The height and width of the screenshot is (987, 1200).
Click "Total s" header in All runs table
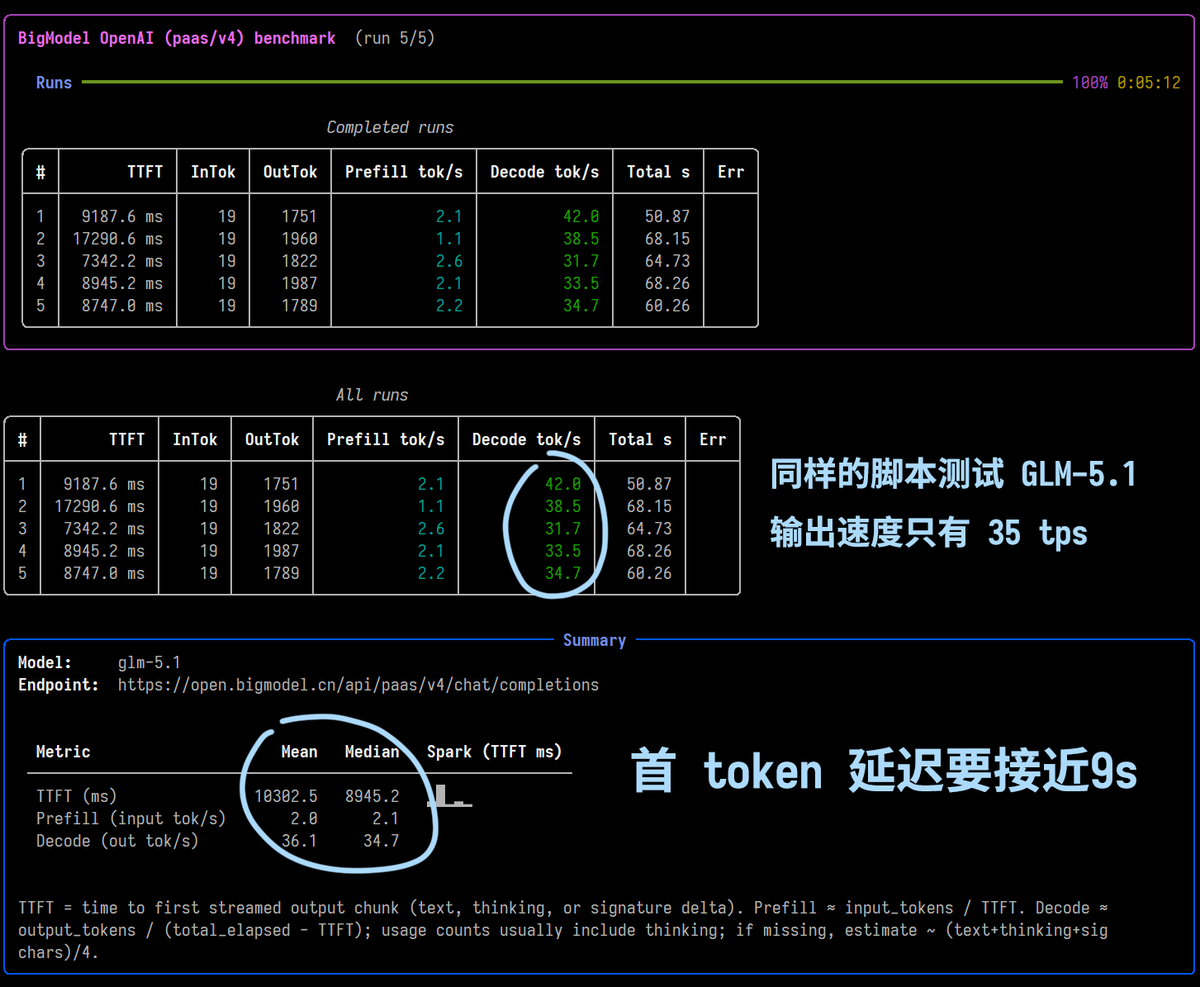click(x=640, y=440)
